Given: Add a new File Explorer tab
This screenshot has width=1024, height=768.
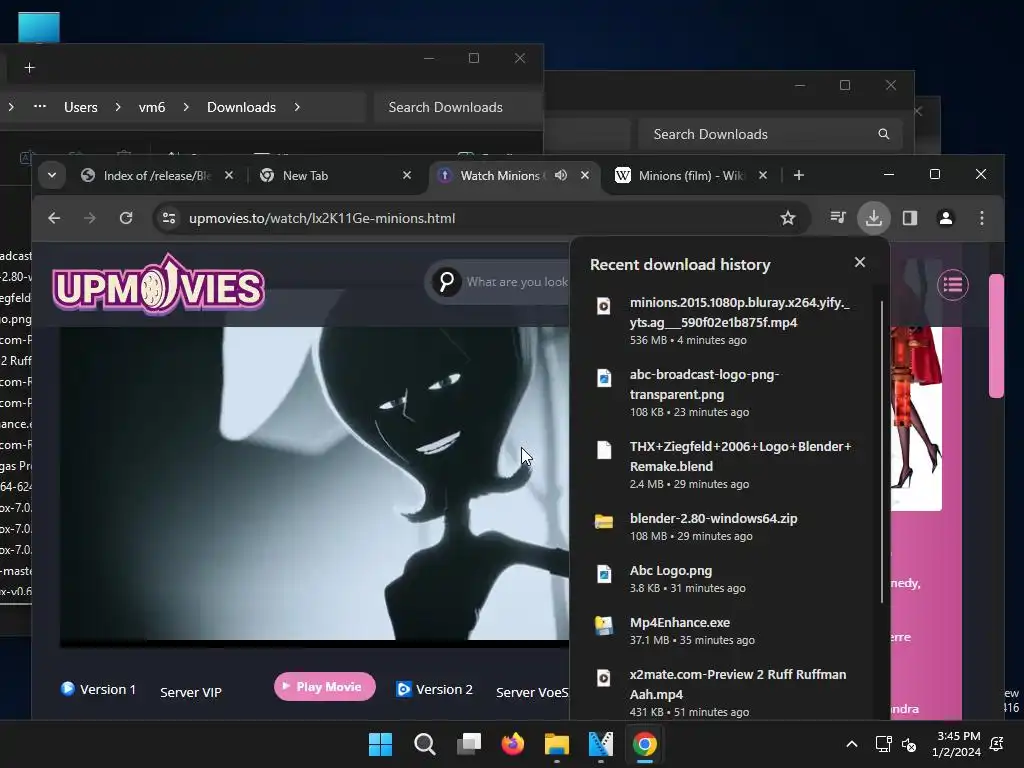Looking at the screenshot, I should (29, 67).
